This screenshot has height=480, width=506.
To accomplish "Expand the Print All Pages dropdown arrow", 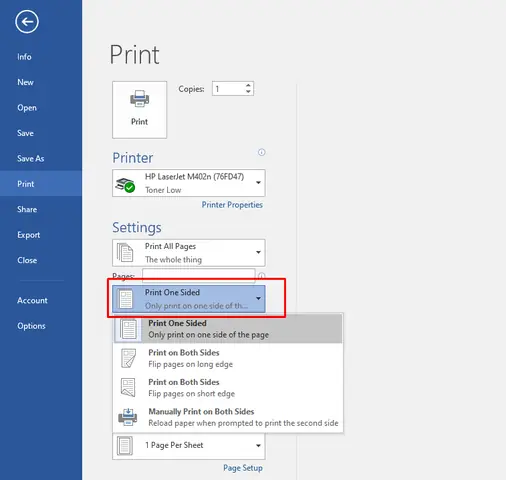I will pos(258,252).
